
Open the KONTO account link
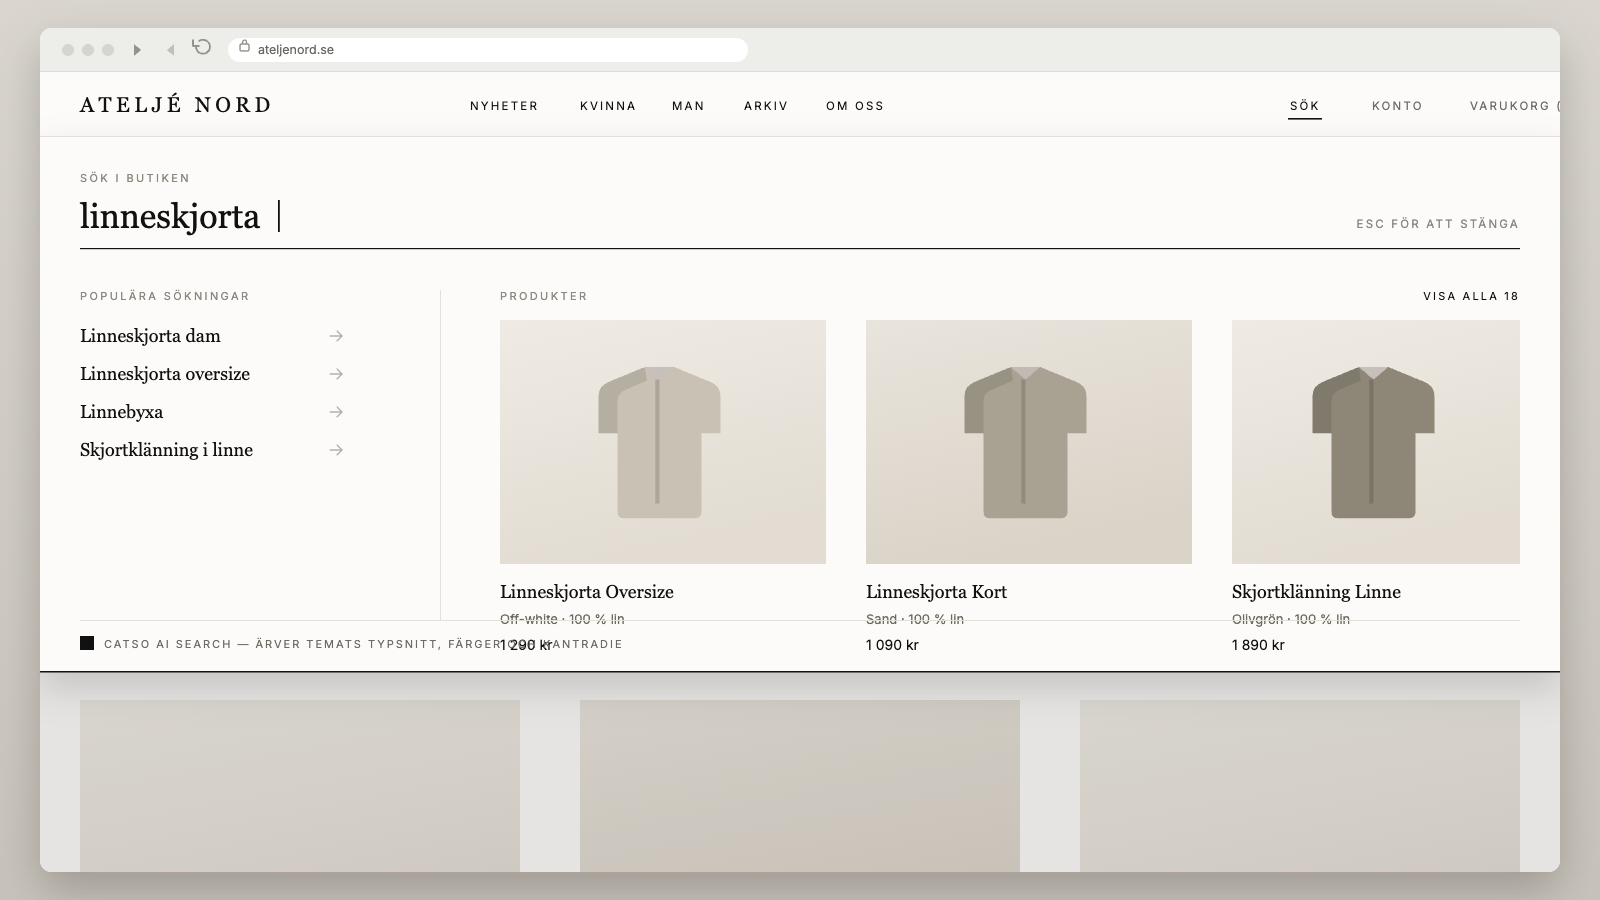[x=1397, y=106]
